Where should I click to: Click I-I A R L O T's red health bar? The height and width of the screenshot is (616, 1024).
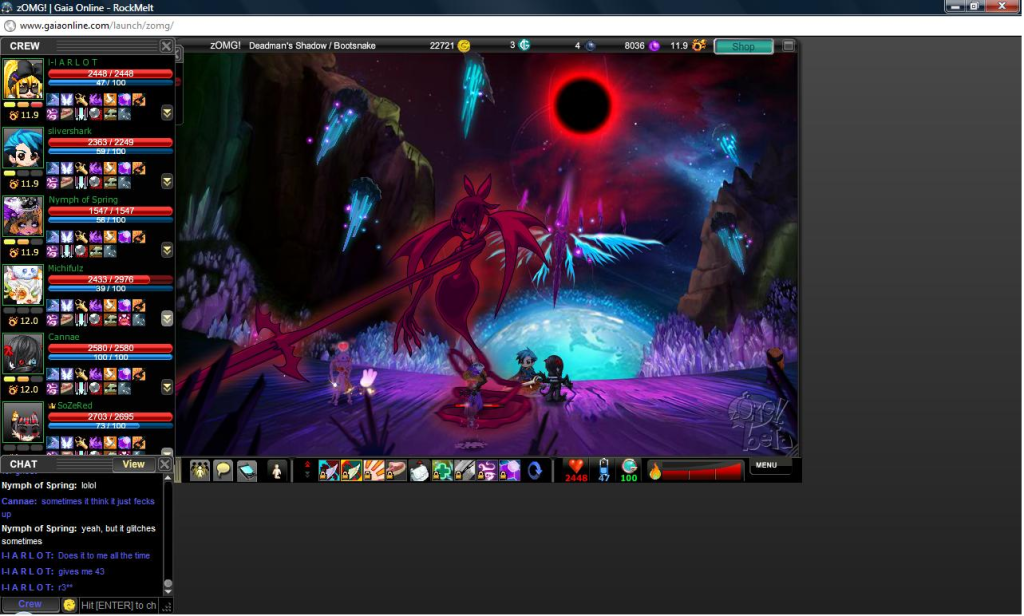click(110, 73)
